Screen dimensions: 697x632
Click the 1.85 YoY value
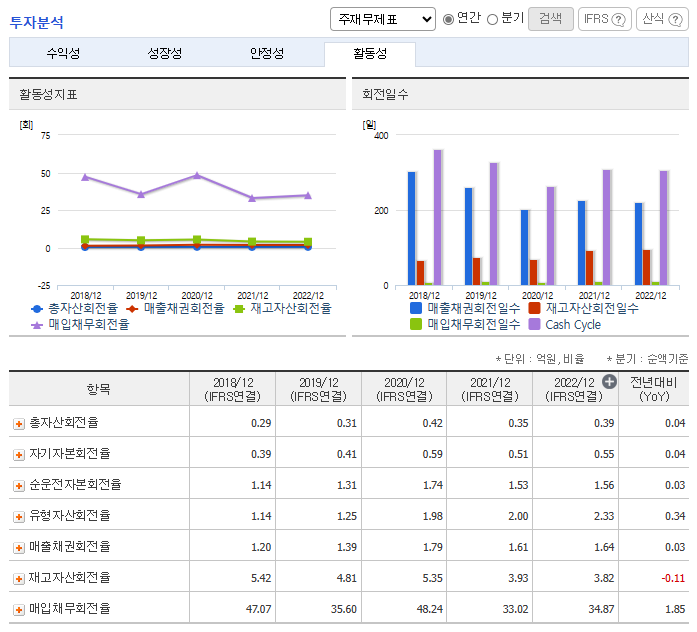pyautogui.click(x=675, y=609)
